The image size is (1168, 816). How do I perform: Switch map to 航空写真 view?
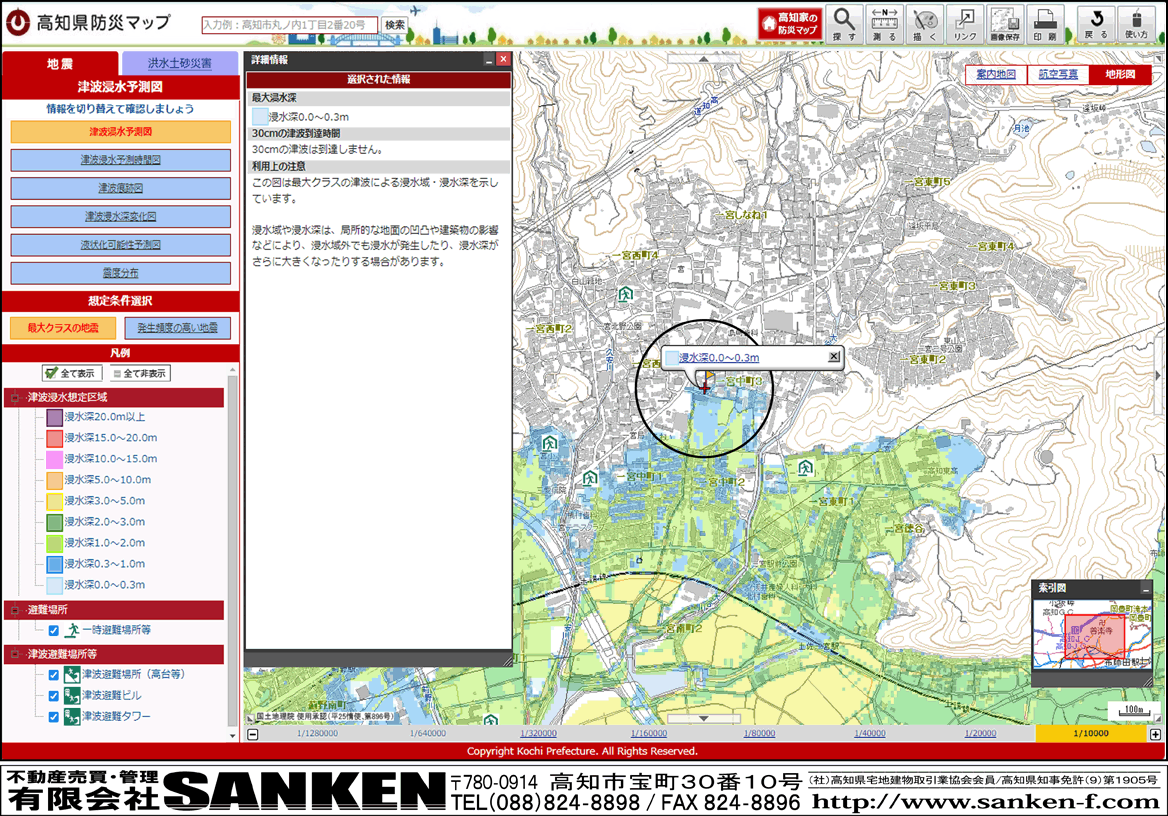point(1058,74)
